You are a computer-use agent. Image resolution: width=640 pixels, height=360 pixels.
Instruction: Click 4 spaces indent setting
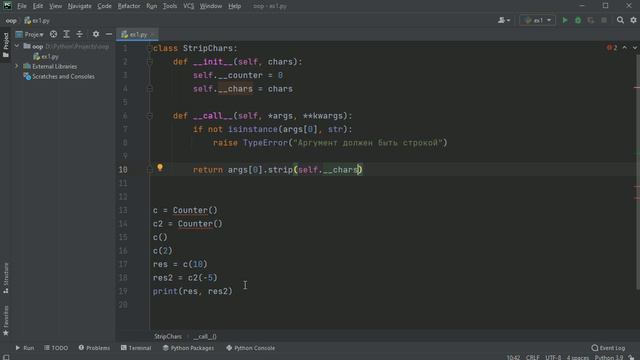578,357
